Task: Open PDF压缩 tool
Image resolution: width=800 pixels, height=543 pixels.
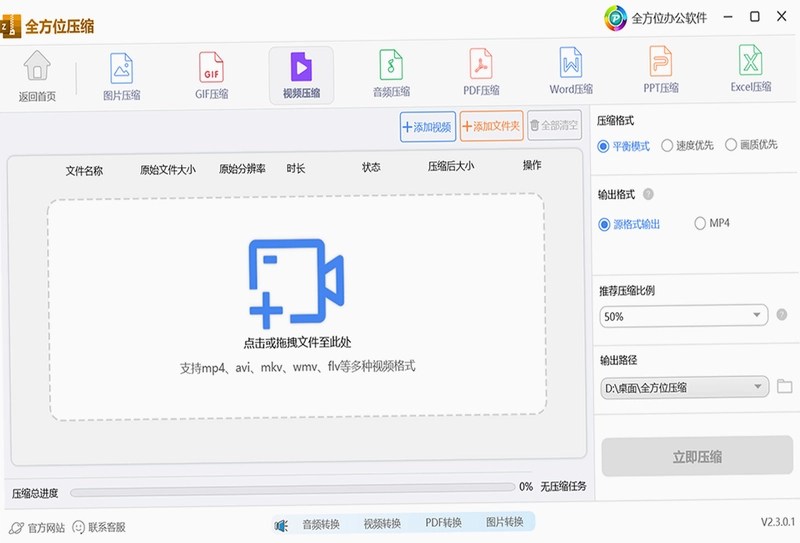Action: [481, 72]
